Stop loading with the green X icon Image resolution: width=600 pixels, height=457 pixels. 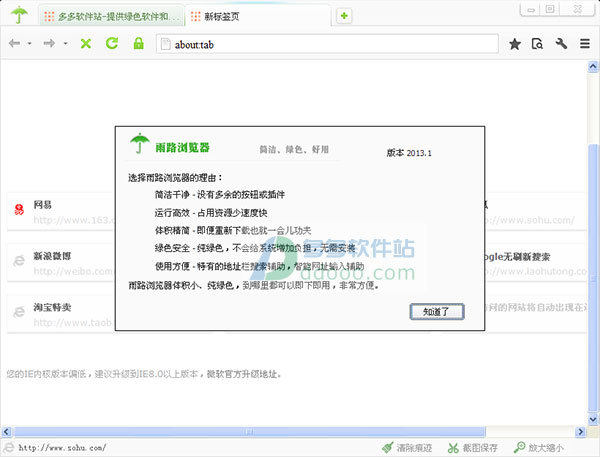click(86, 44)
